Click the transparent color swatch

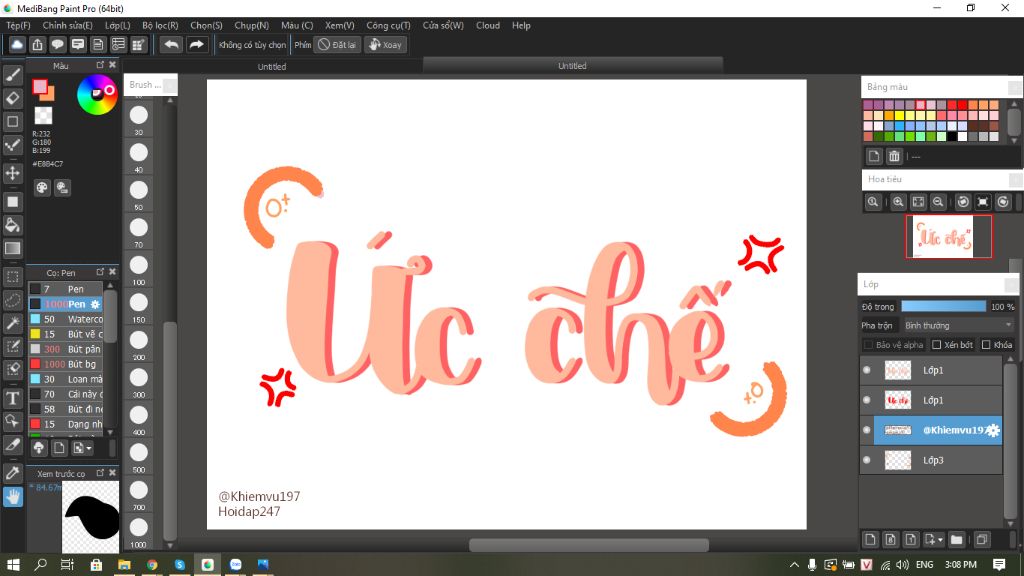tap(43, 116)
